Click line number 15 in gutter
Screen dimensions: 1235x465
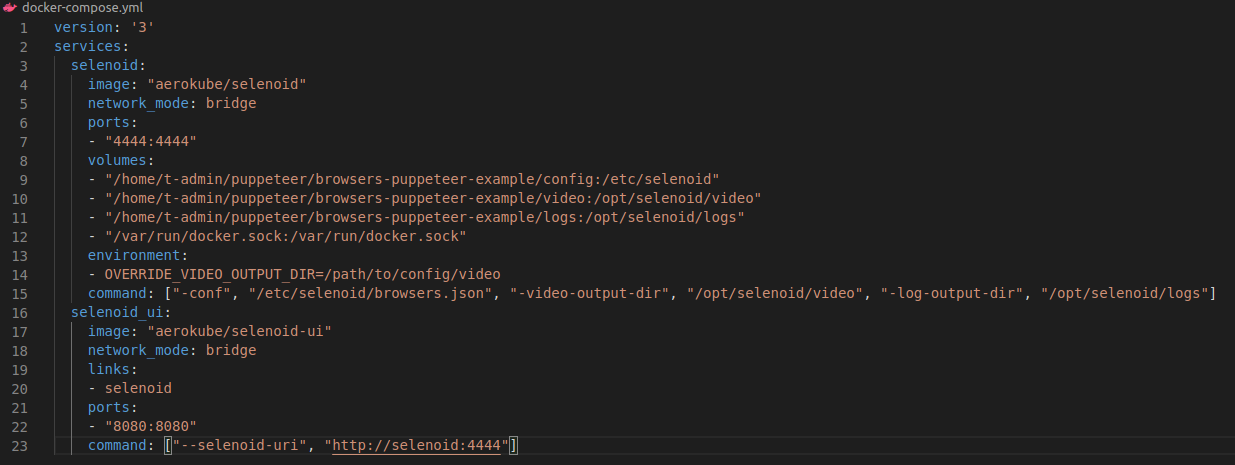(x=19, y=292)
